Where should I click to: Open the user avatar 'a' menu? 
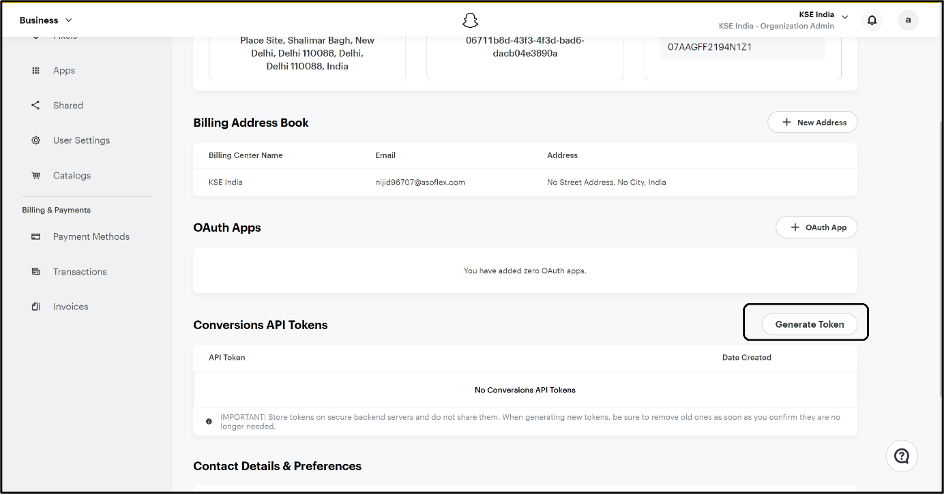point(908,20)
